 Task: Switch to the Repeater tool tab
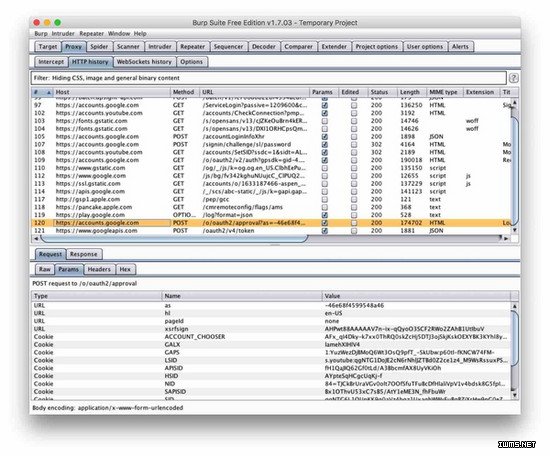[193, 47]
